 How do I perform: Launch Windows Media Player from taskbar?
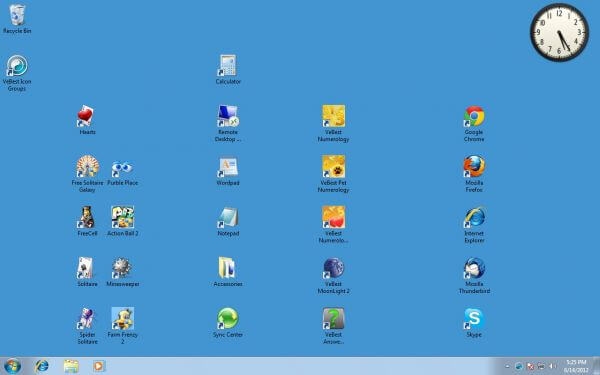pos(99,366)
